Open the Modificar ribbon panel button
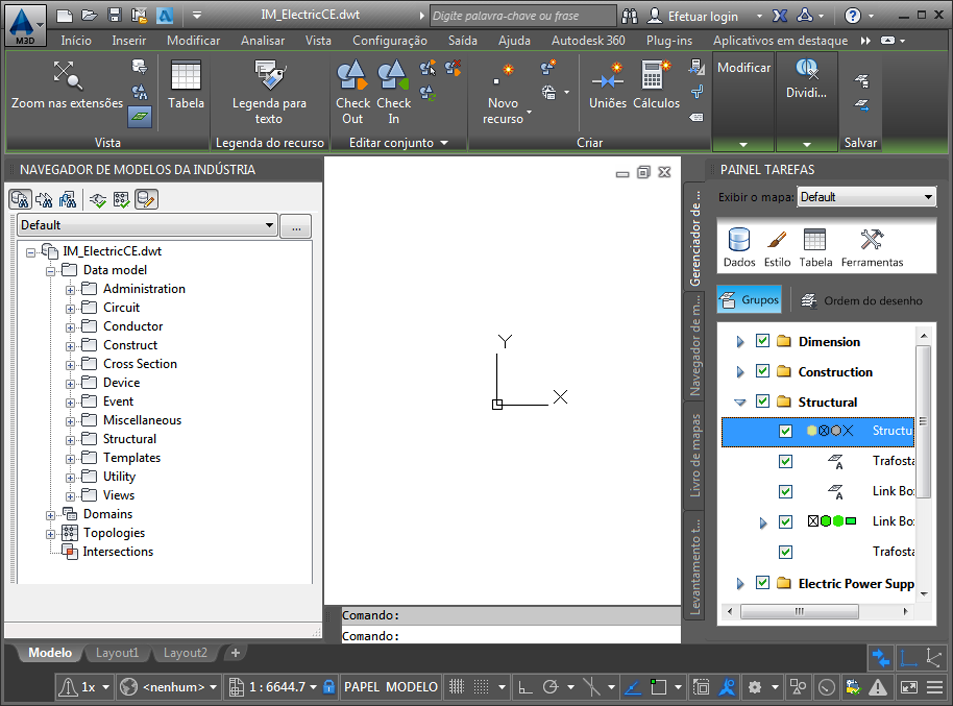953x706 pixels. [743, 102]
